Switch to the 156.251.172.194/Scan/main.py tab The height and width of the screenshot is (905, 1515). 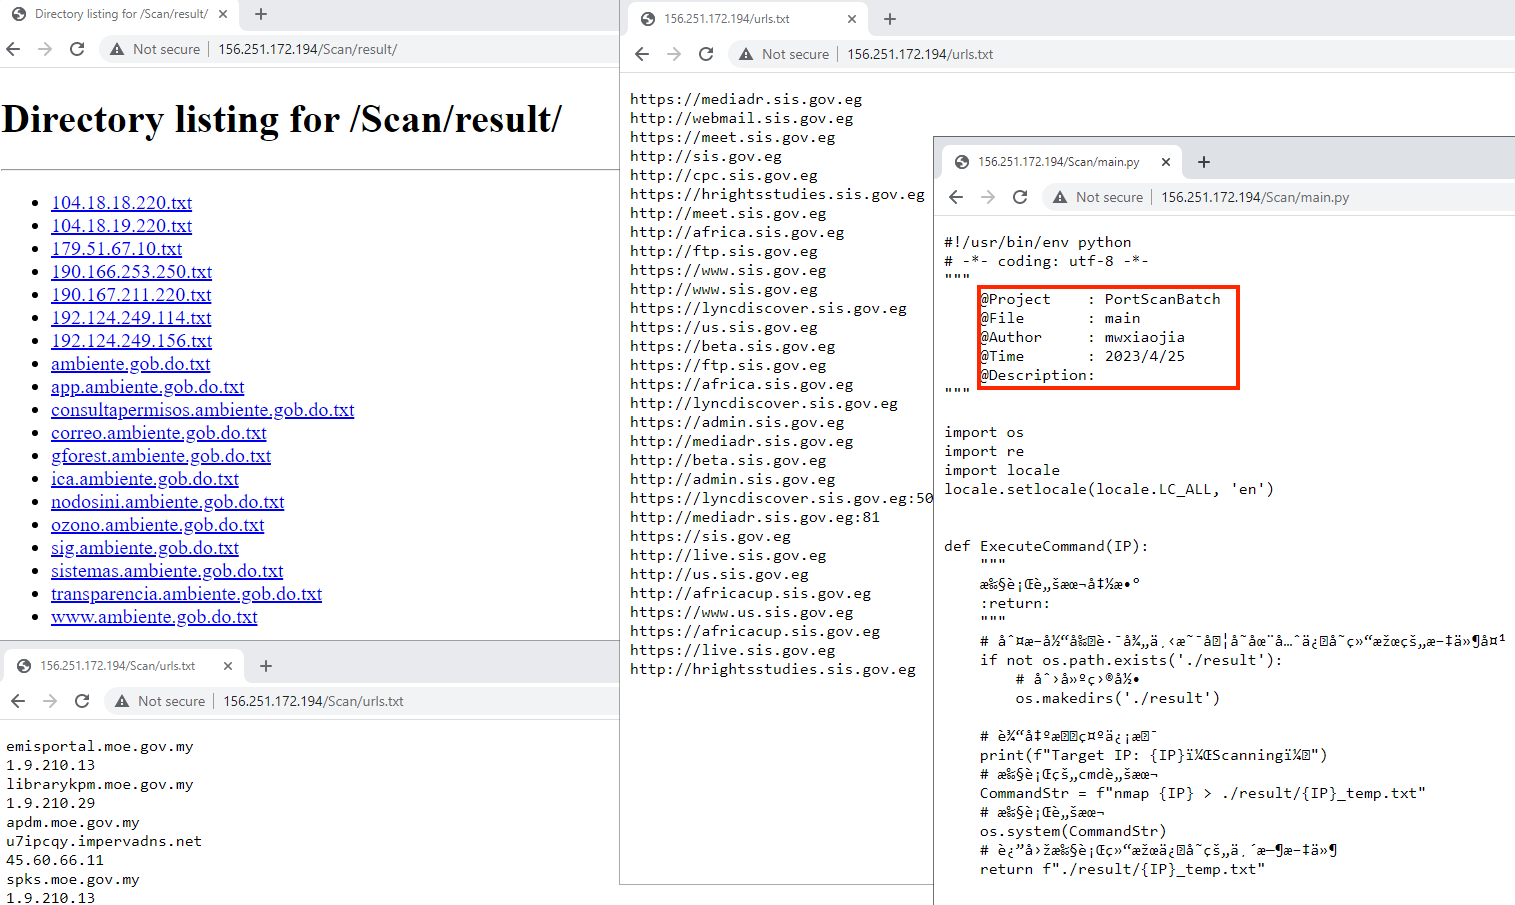coord(1060,161)
